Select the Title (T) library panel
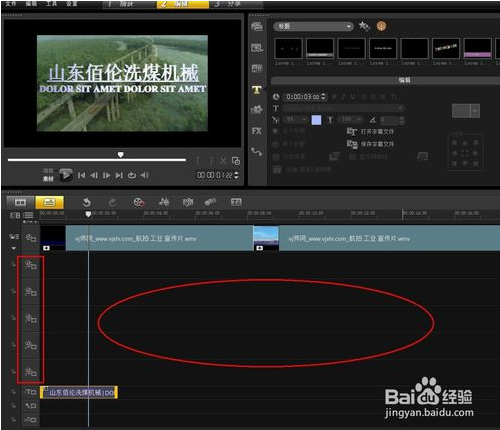This screenshot has width=500, height=430. click(257, 89)
